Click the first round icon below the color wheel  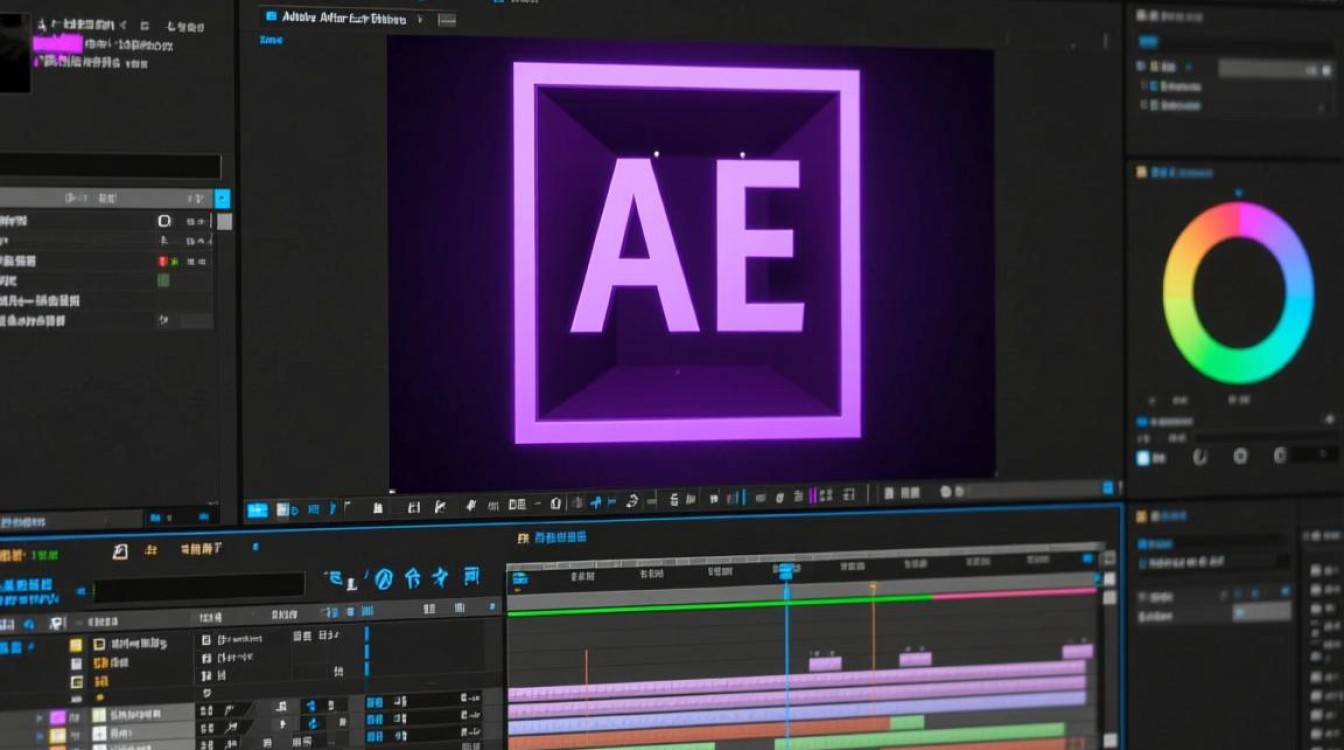[x=1201, y=456]
